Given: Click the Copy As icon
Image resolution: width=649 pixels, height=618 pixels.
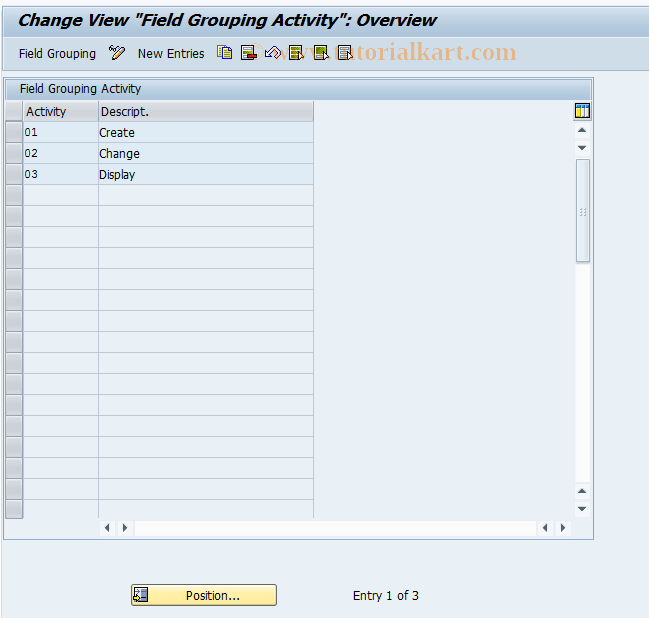Looking at the screenshot, I should click(224, 53).
